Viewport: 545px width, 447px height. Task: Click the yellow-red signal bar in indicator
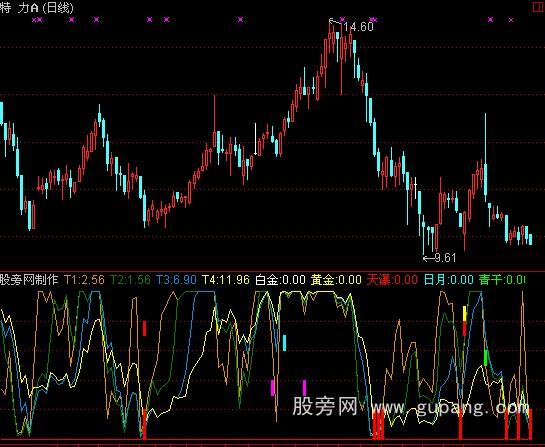click(465, 321)
